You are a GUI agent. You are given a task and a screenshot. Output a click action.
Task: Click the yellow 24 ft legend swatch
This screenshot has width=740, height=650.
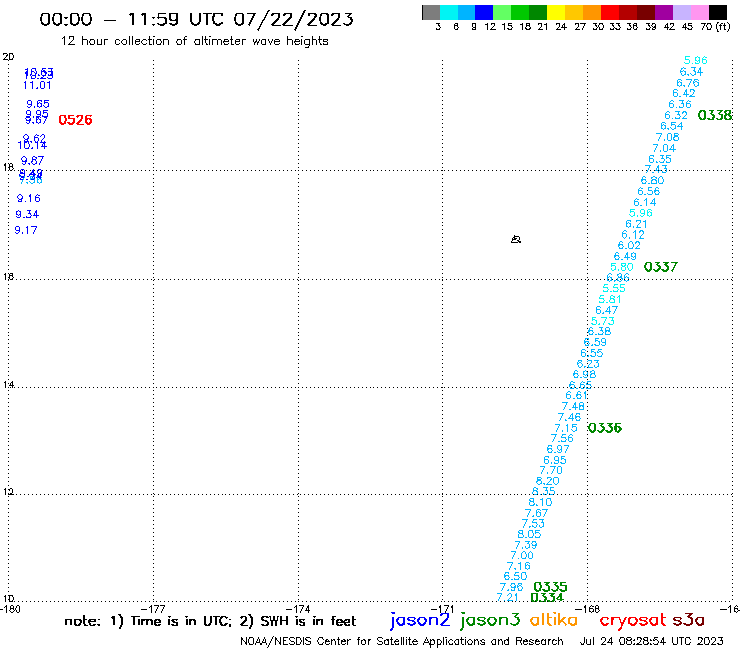pos(556,12)
